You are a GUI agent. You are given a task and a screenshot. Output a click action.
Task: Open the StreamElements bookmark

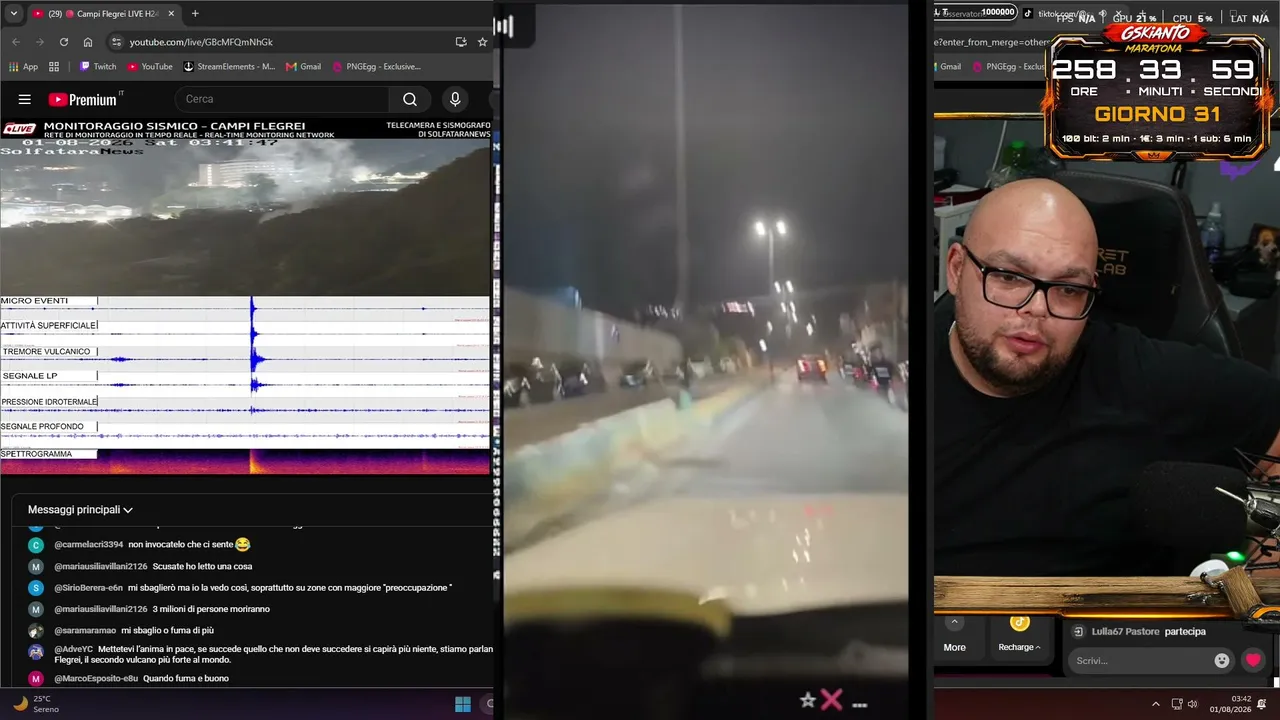coord(229,67)
